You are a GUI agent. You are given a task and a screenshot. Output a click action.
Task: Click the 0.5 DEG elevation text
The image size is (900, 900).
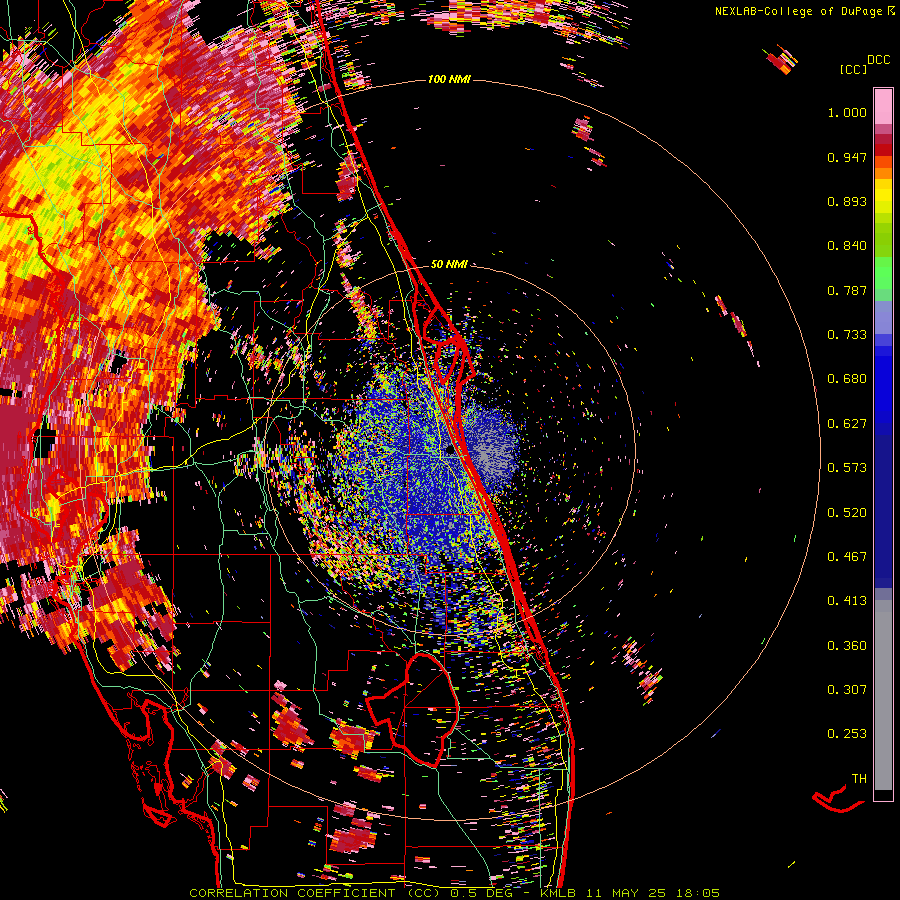tap(481, 893)
